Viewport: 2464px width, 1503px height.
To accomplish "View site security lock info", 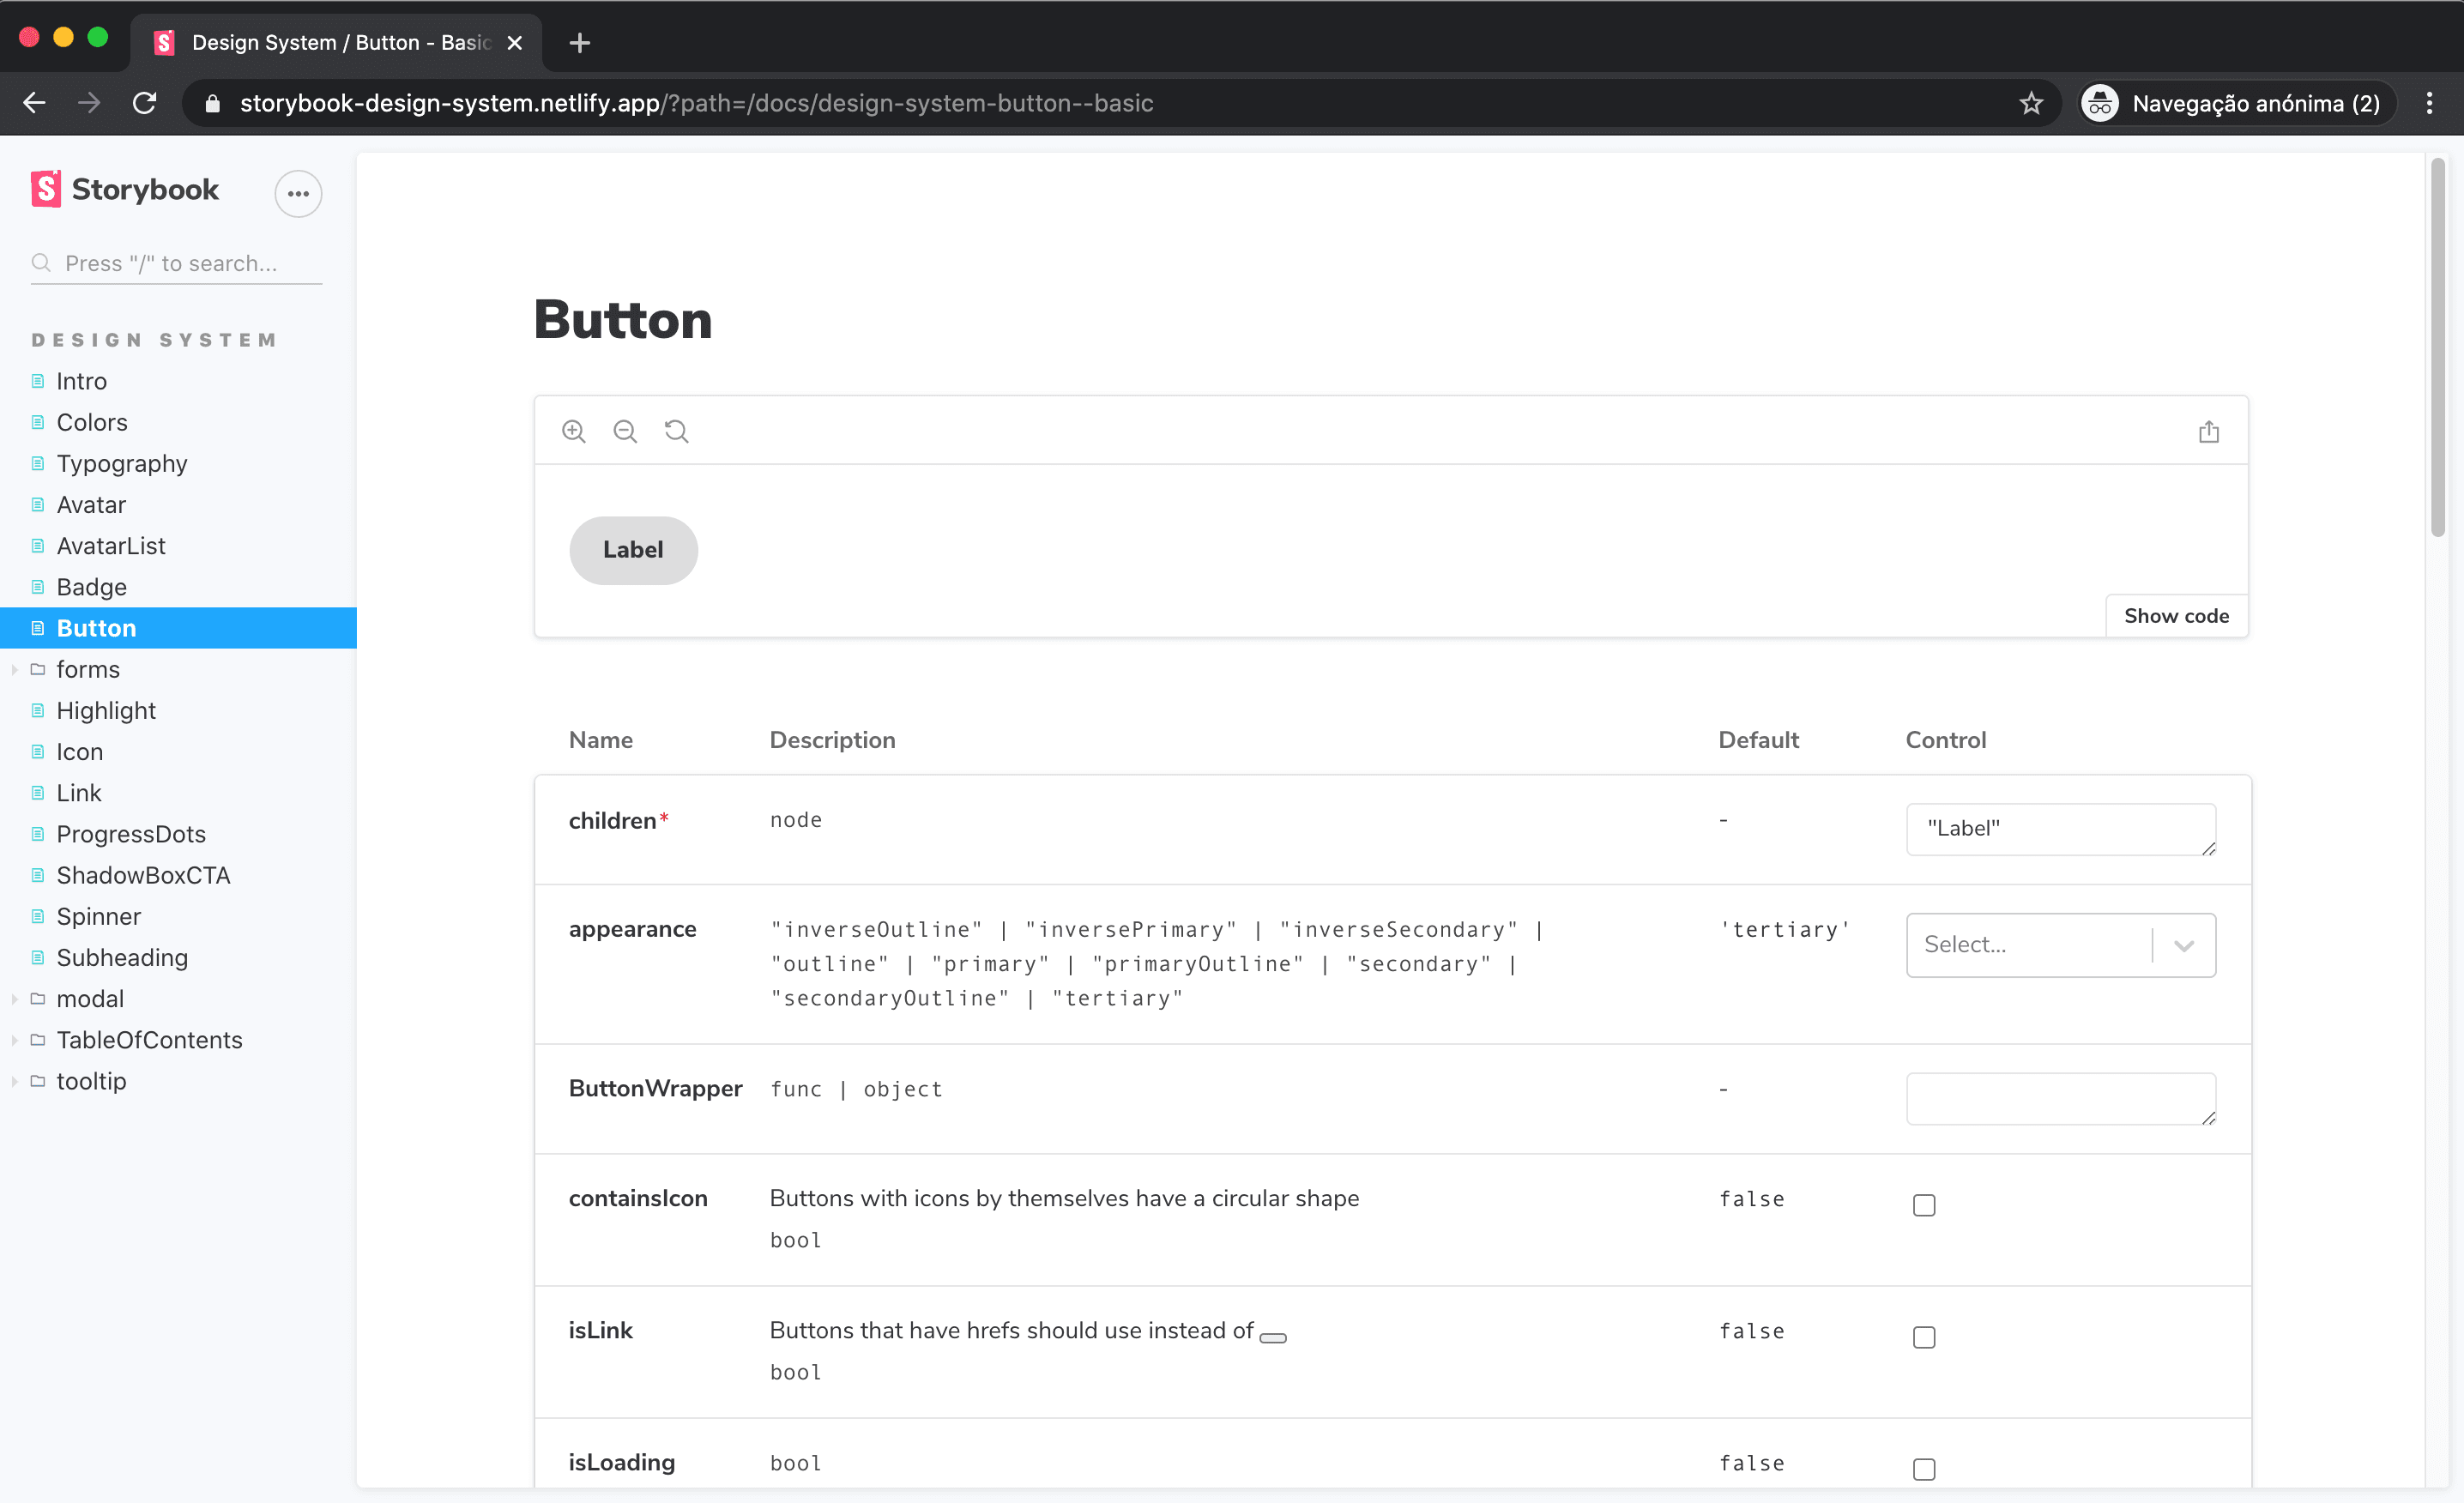I will (x=212, y=103).
